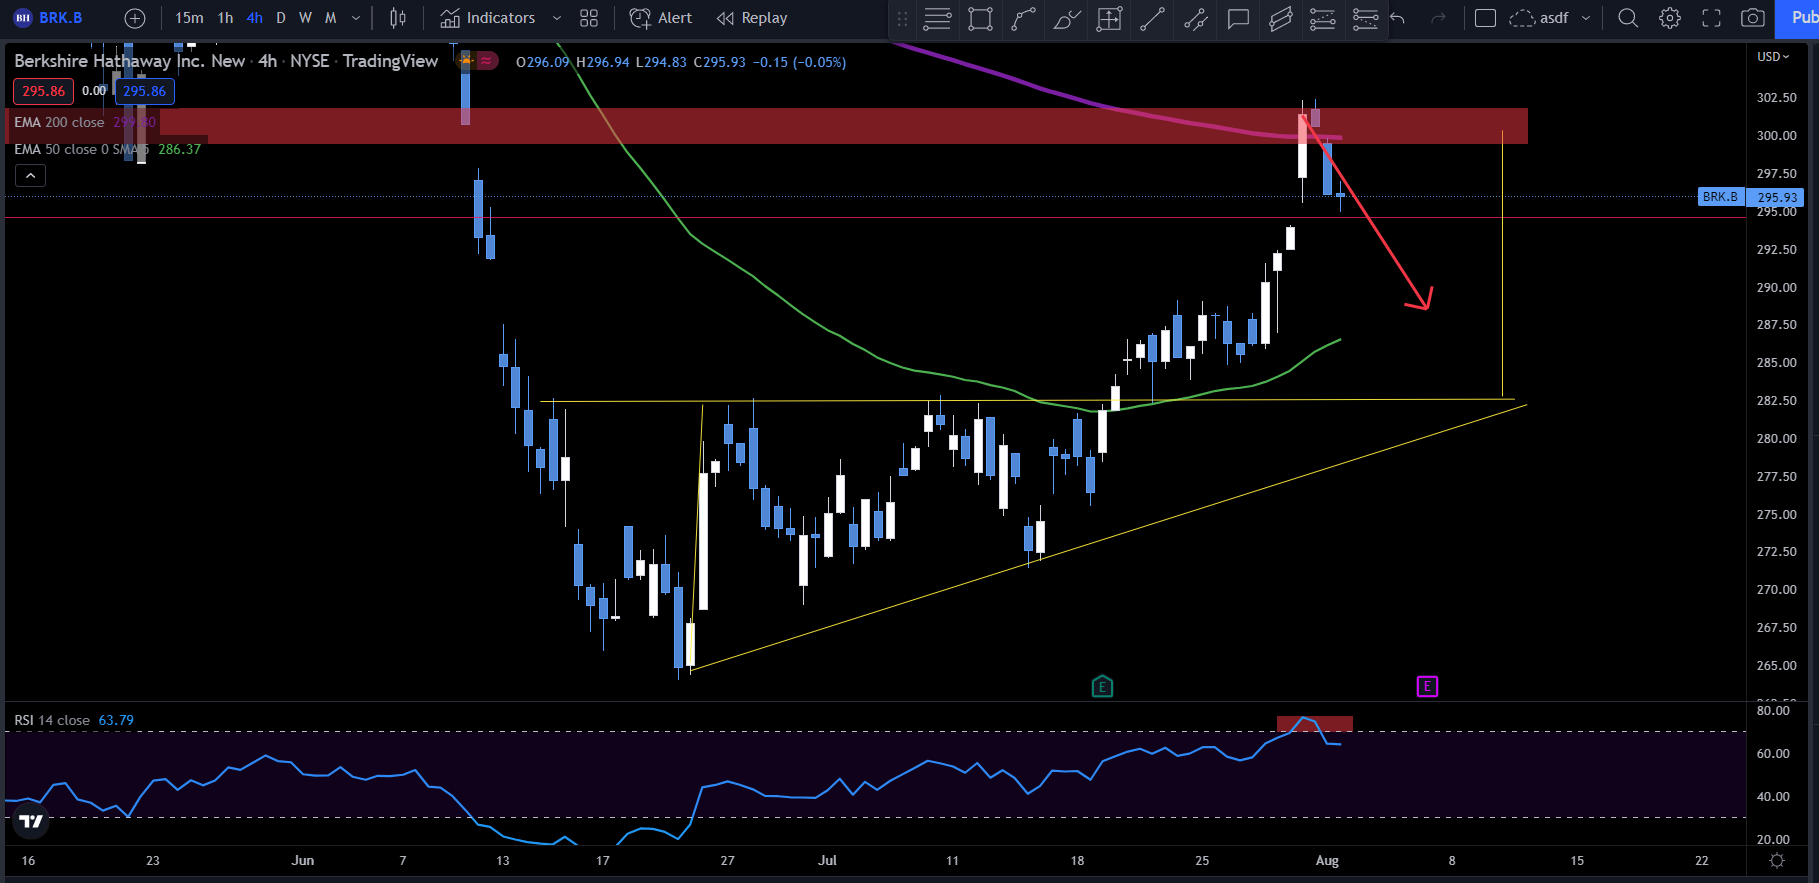
Task: Take a chart snapshot with camera
Action: coord(1753,18)
